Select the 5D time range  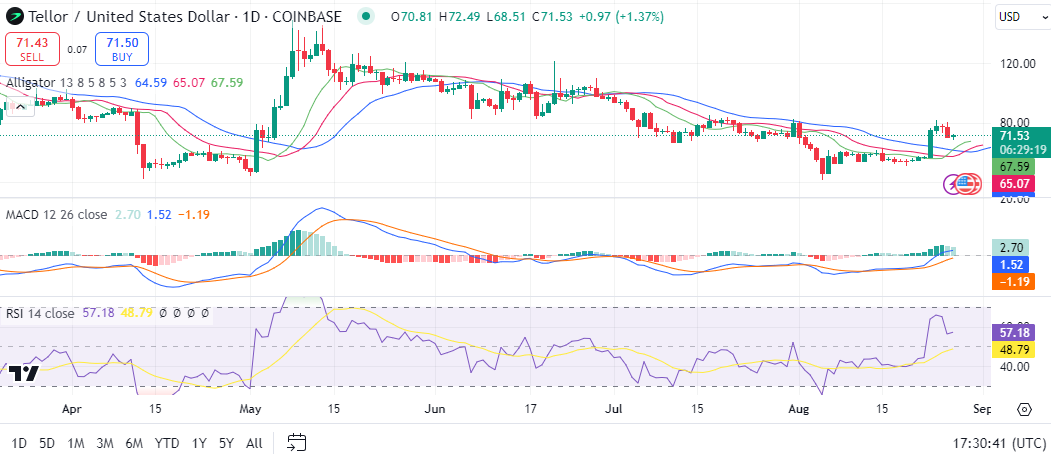(x=47, y=443)
